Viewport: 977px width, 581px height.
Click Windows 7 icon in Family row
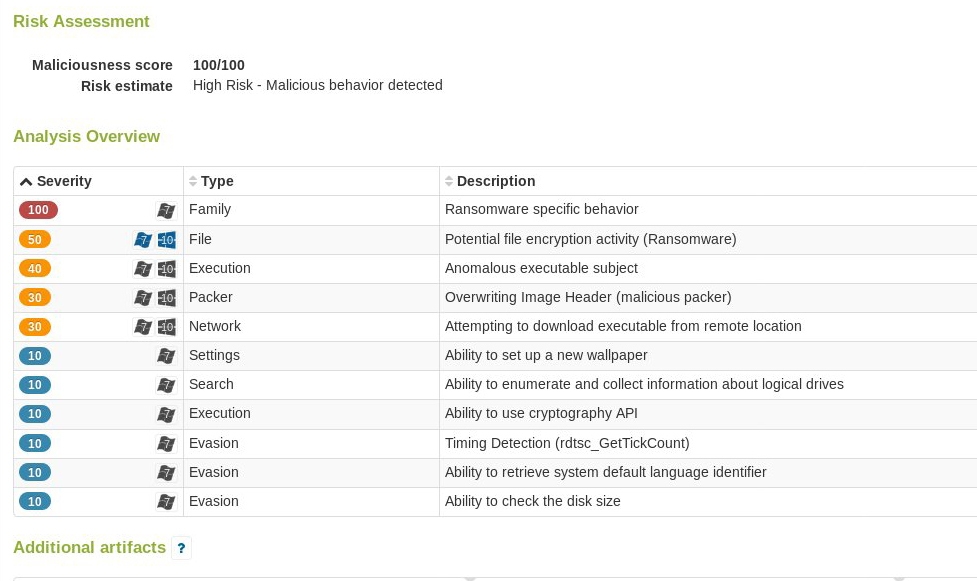166,211
